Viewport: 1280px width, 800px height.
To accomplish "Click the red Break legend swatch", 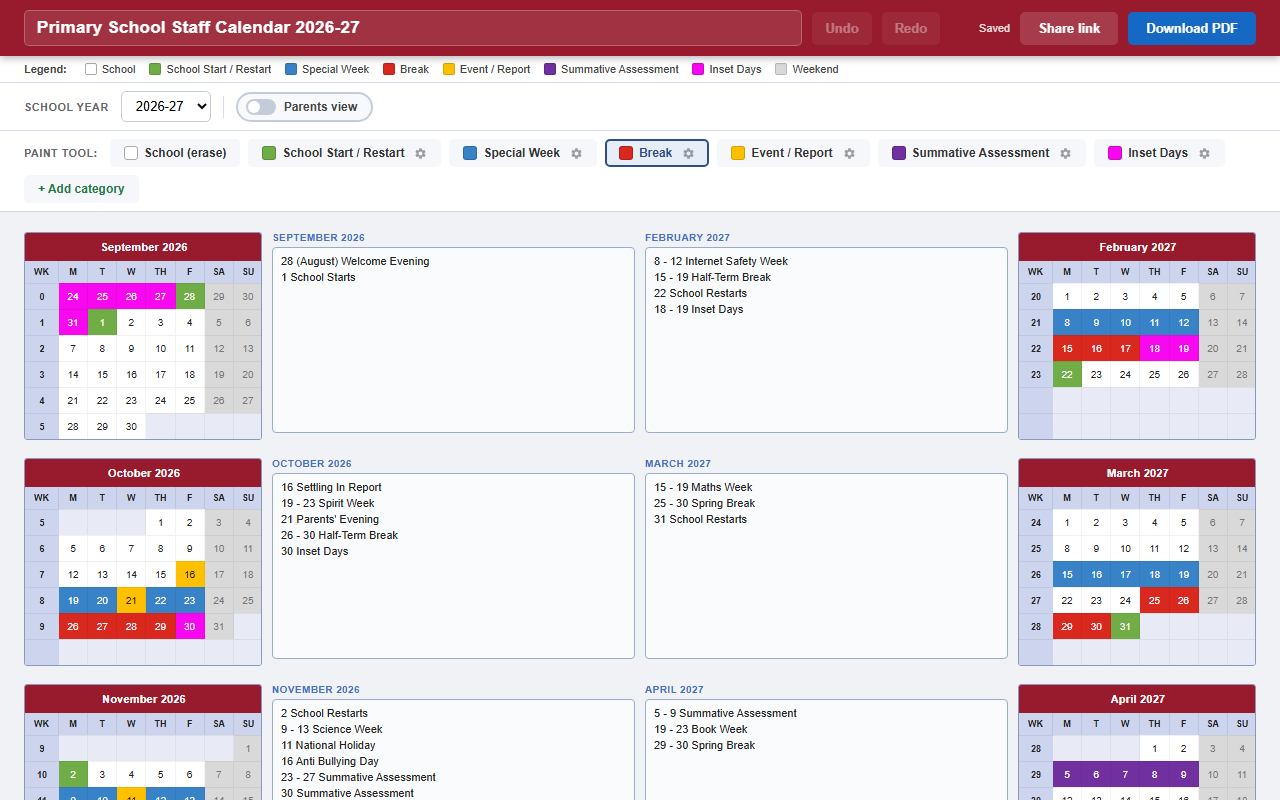I will coord(389,69).
